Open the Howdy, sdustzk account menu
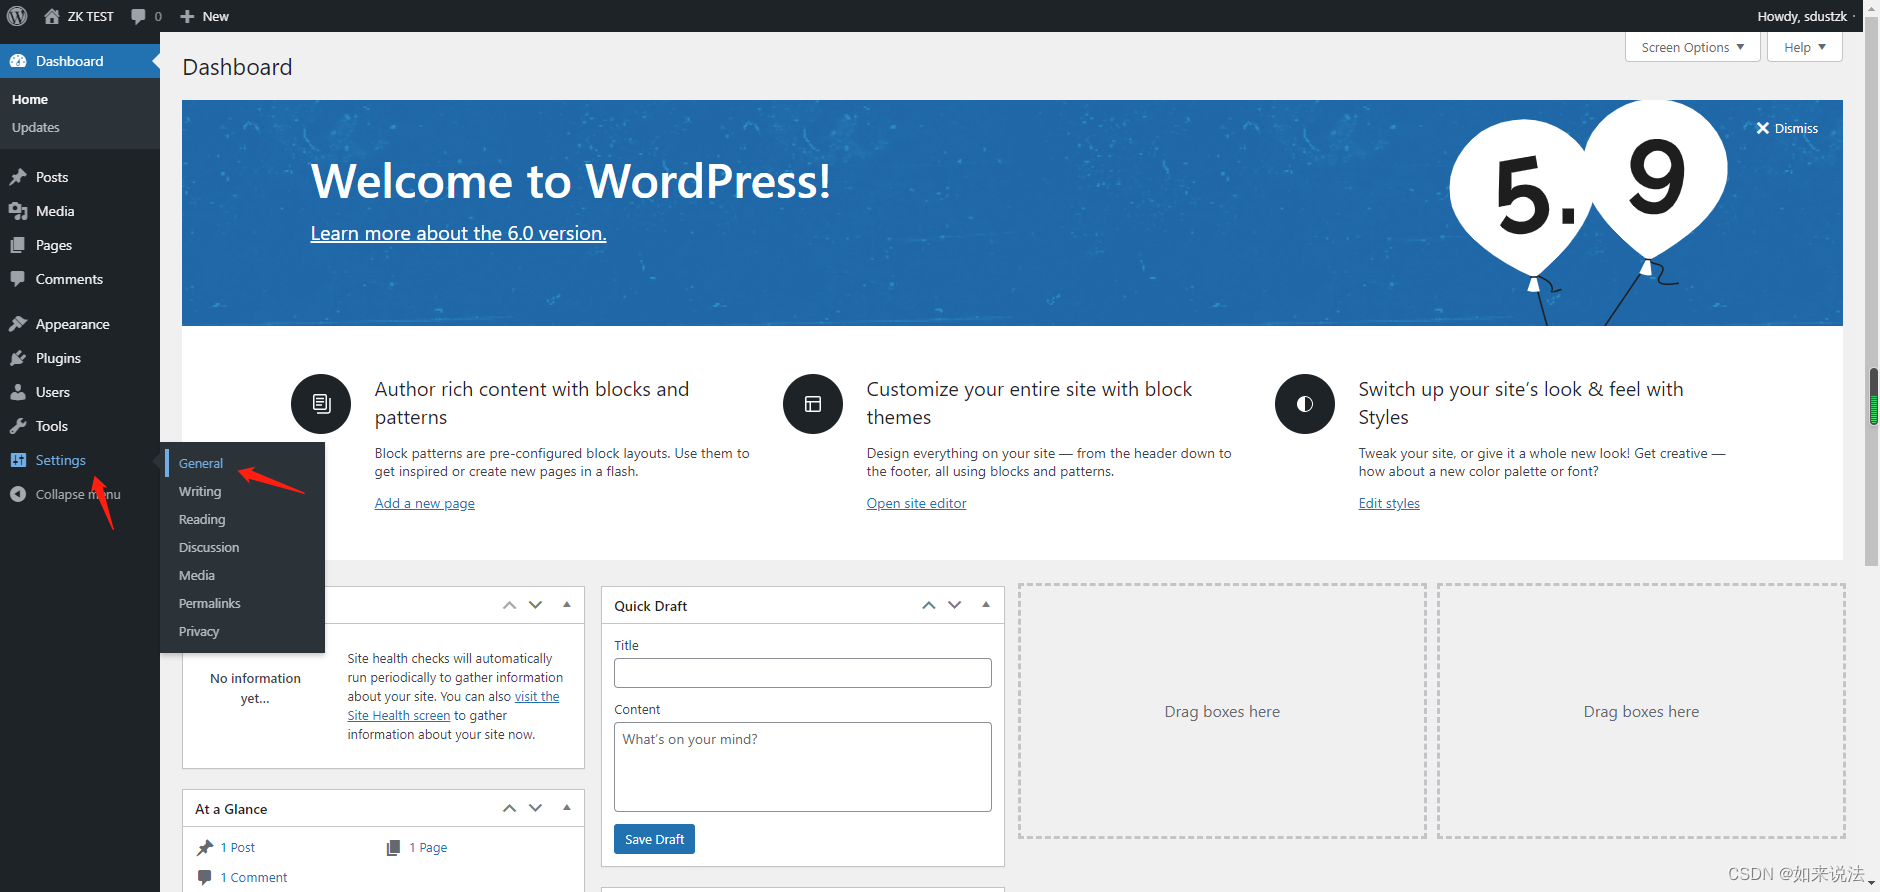1880x892 pixels. (x=1804, y=16)
